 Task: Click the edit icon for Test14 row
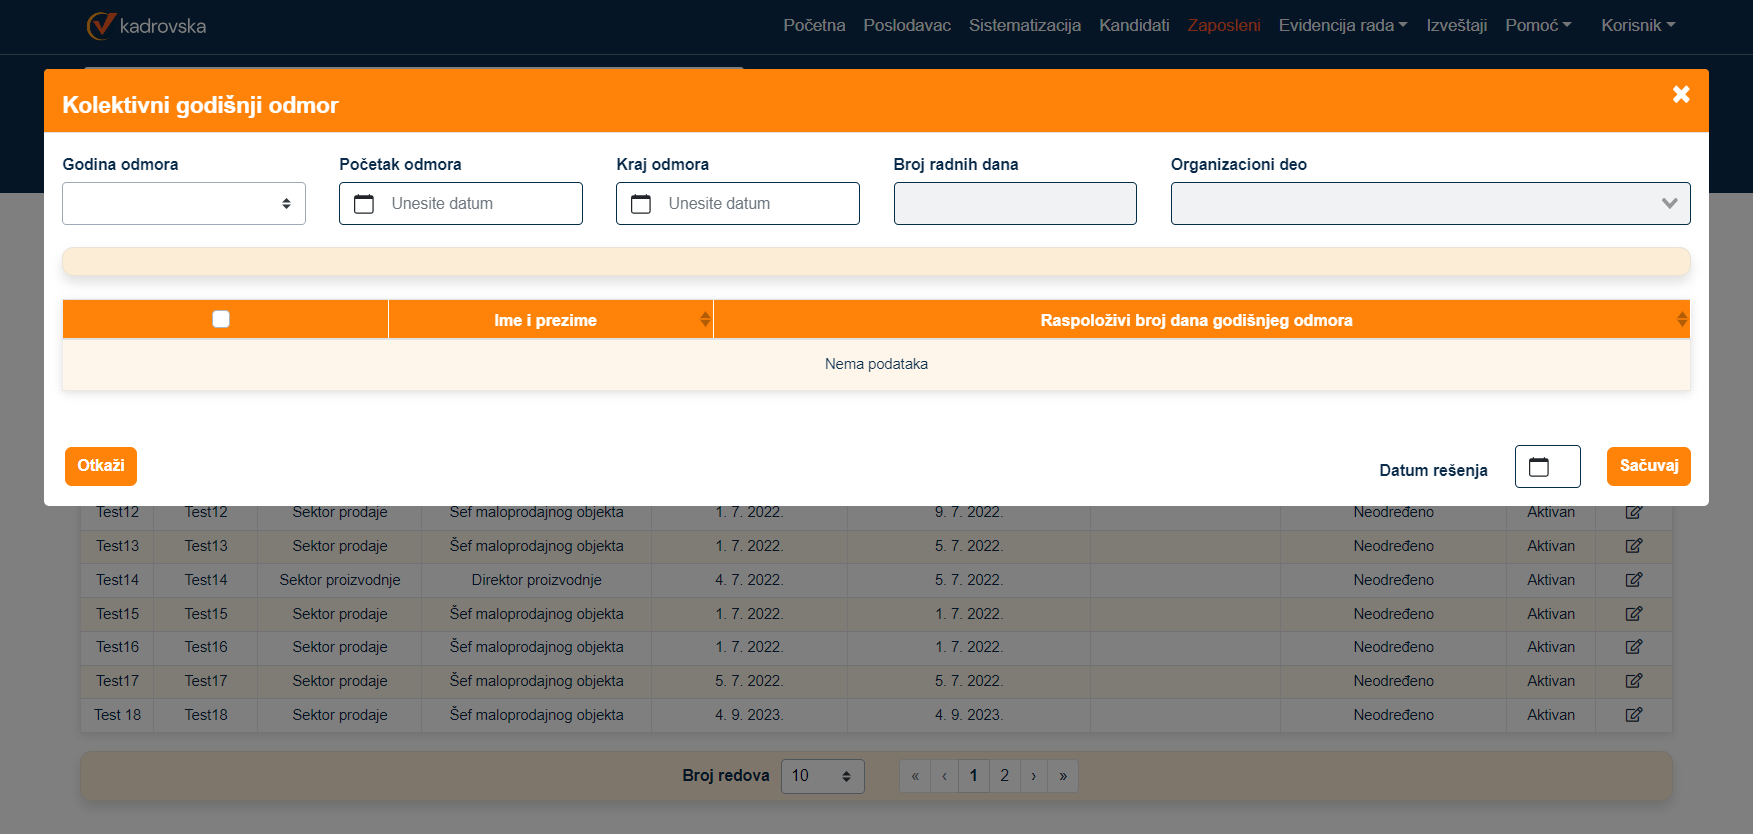click(x=1633, y=580)
